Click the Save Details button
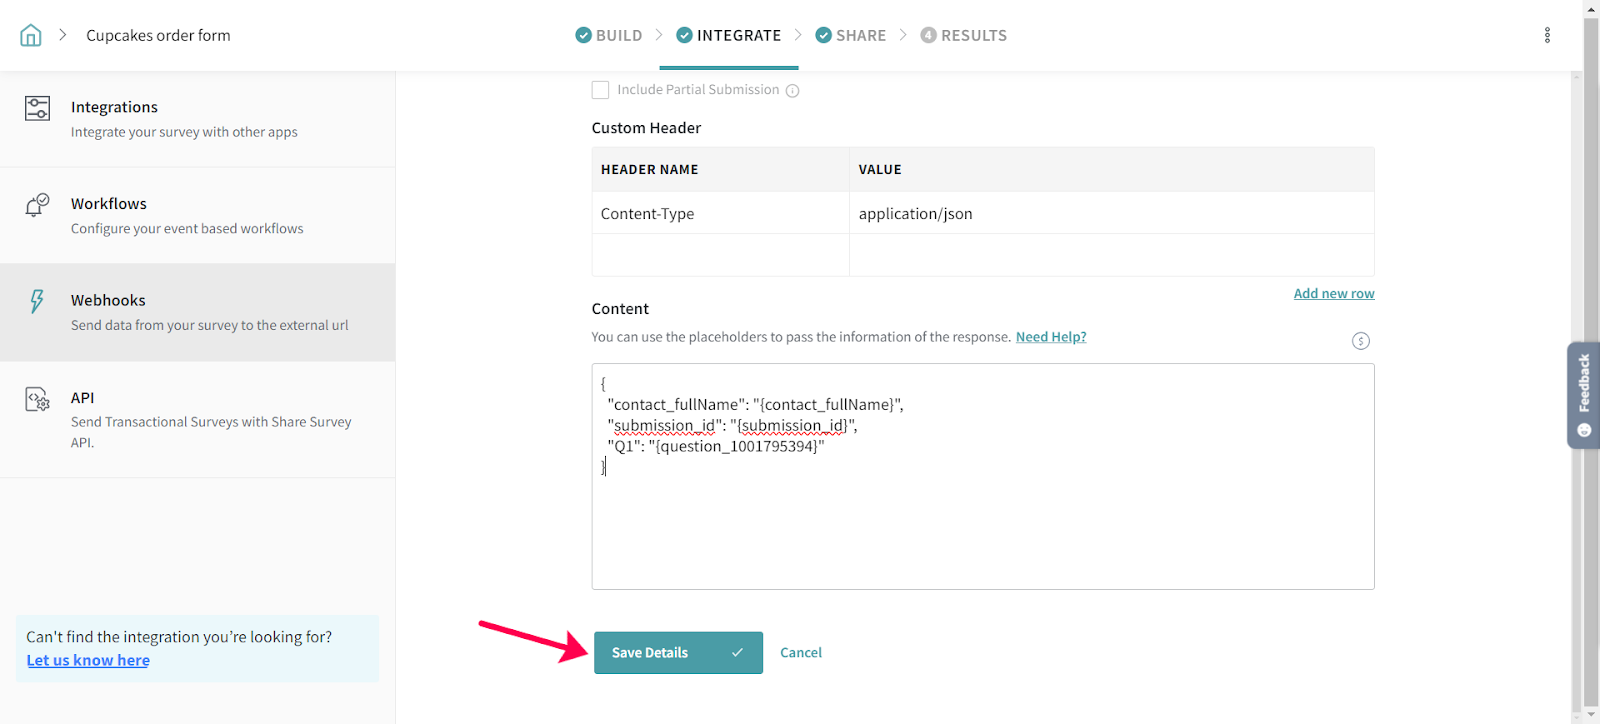The height and width of the screenshot is (724, 1600). (x=678, y=653)
